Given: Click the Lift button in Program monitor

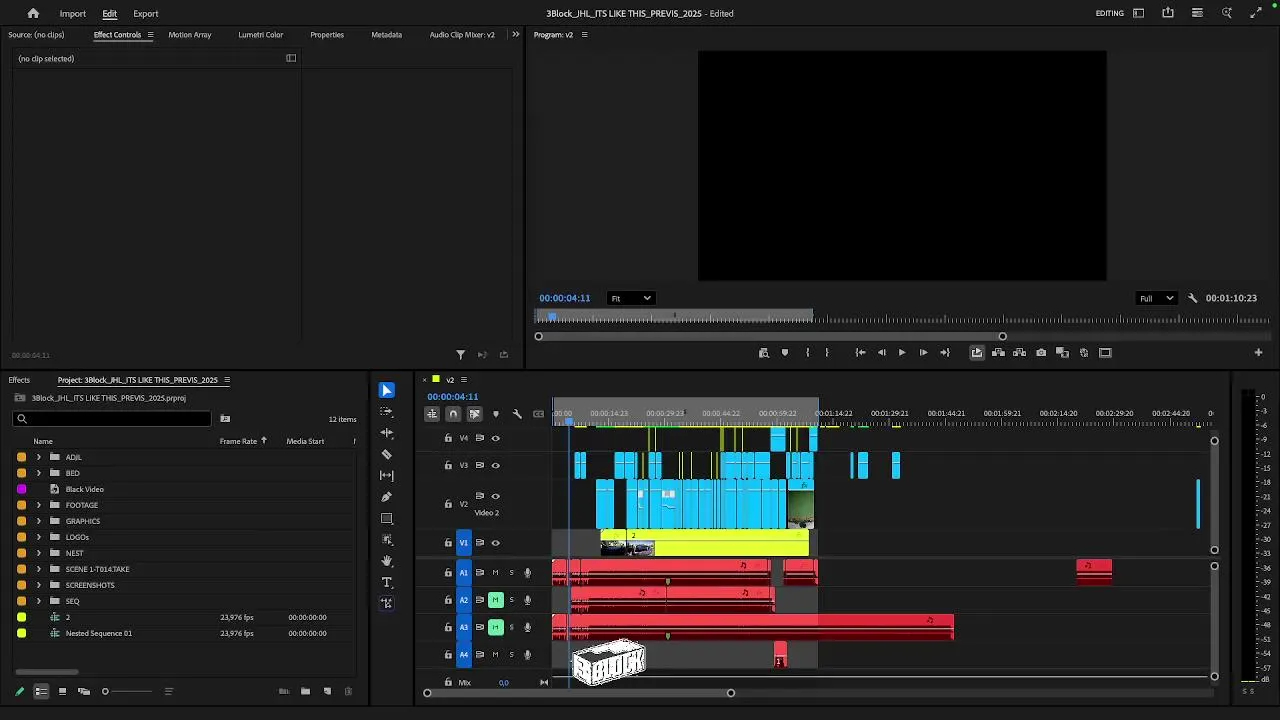Looking at the screenshot, I should coord(998,352).
